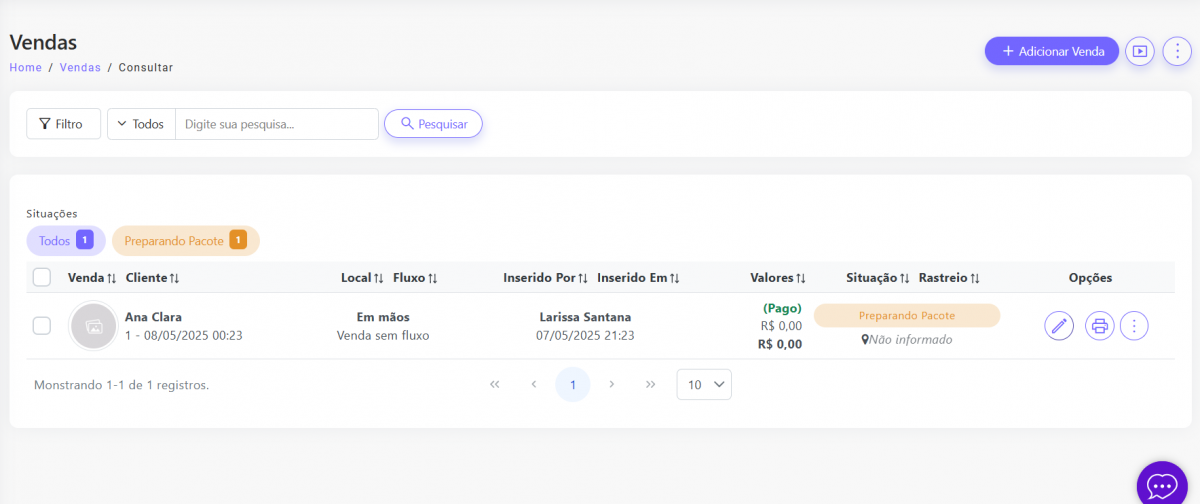Open the chat support bubble
The width and height of the screenshot is (1200, 504).
click(x=1161, y=485)
